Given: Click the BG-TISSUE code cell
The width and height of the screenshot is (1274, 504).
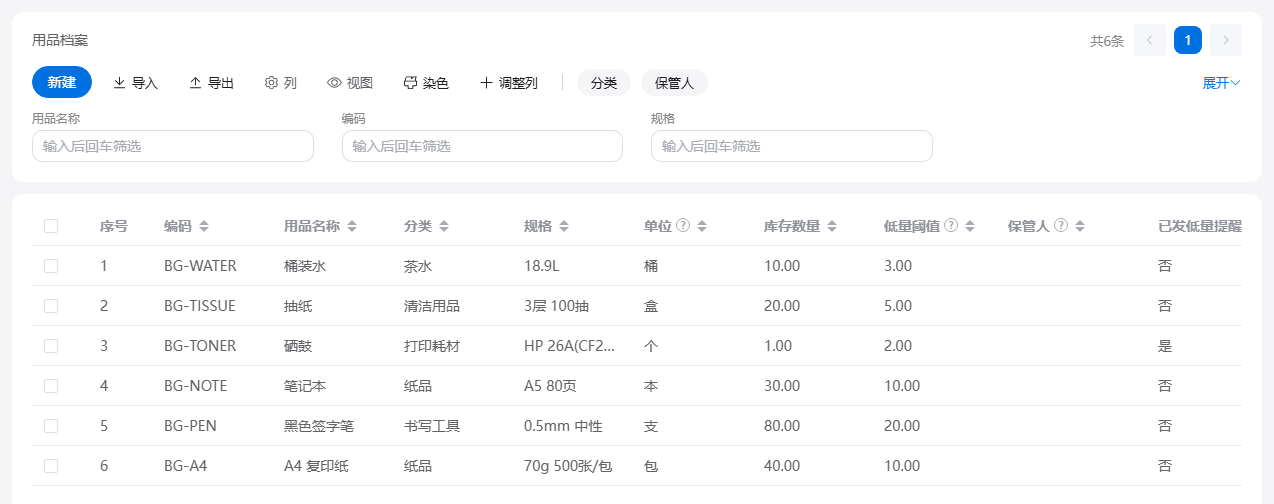Looking at the screenshot, I should tap(200, 306).
